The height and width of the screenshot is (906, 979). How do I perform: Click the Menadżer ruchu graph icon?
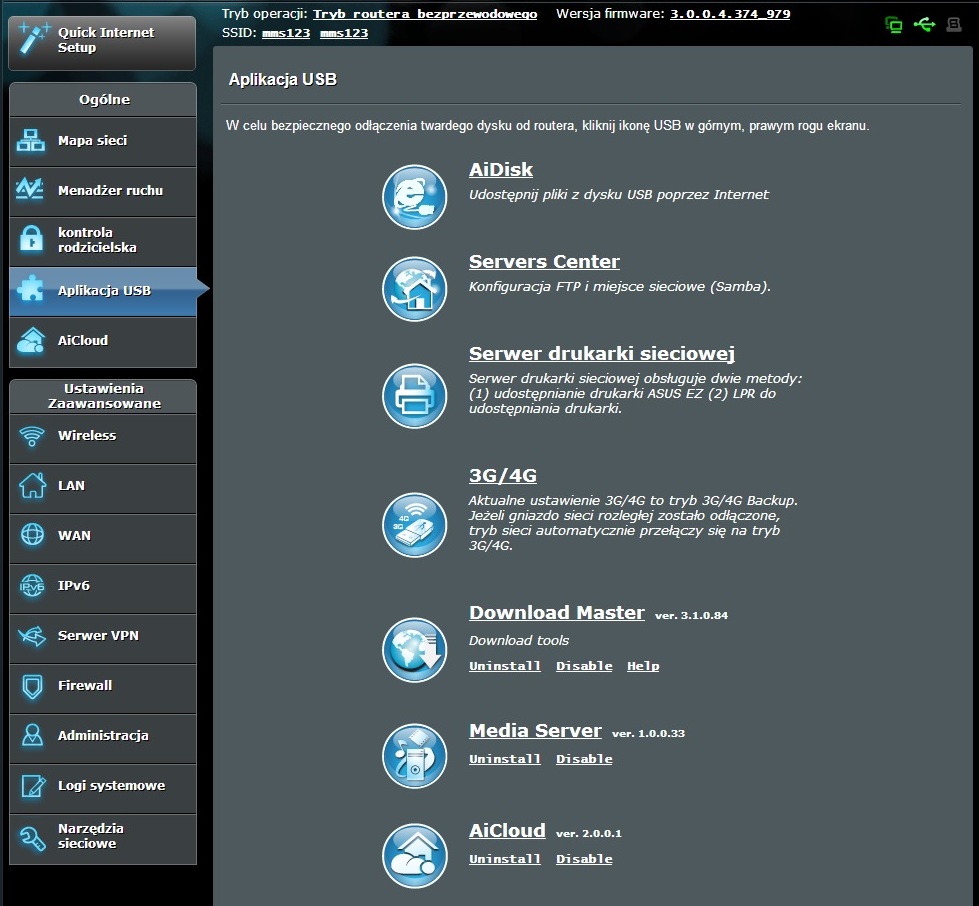point(30,189)
